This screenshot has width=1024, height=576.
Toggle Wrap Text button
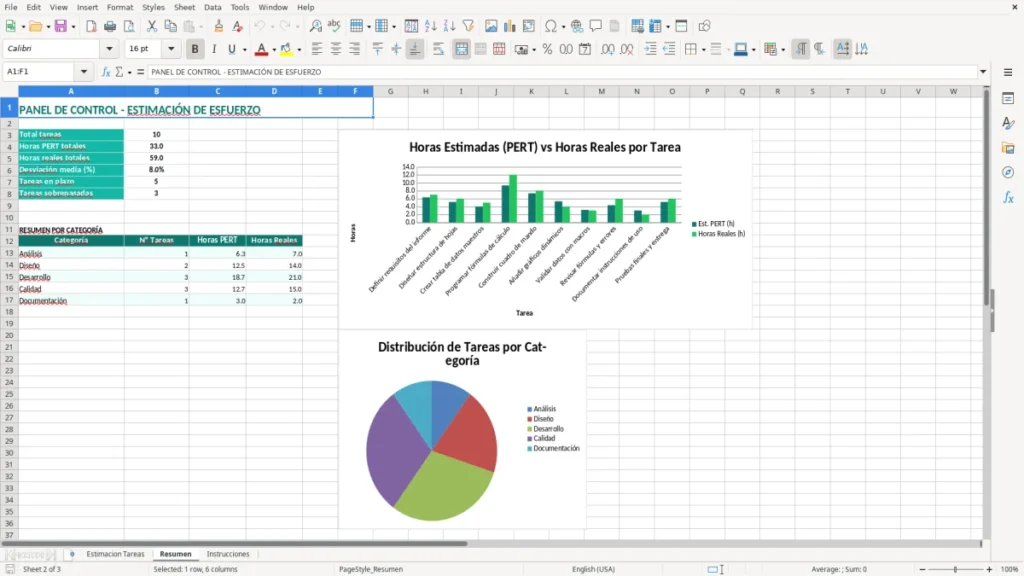[x=438, y=49]
